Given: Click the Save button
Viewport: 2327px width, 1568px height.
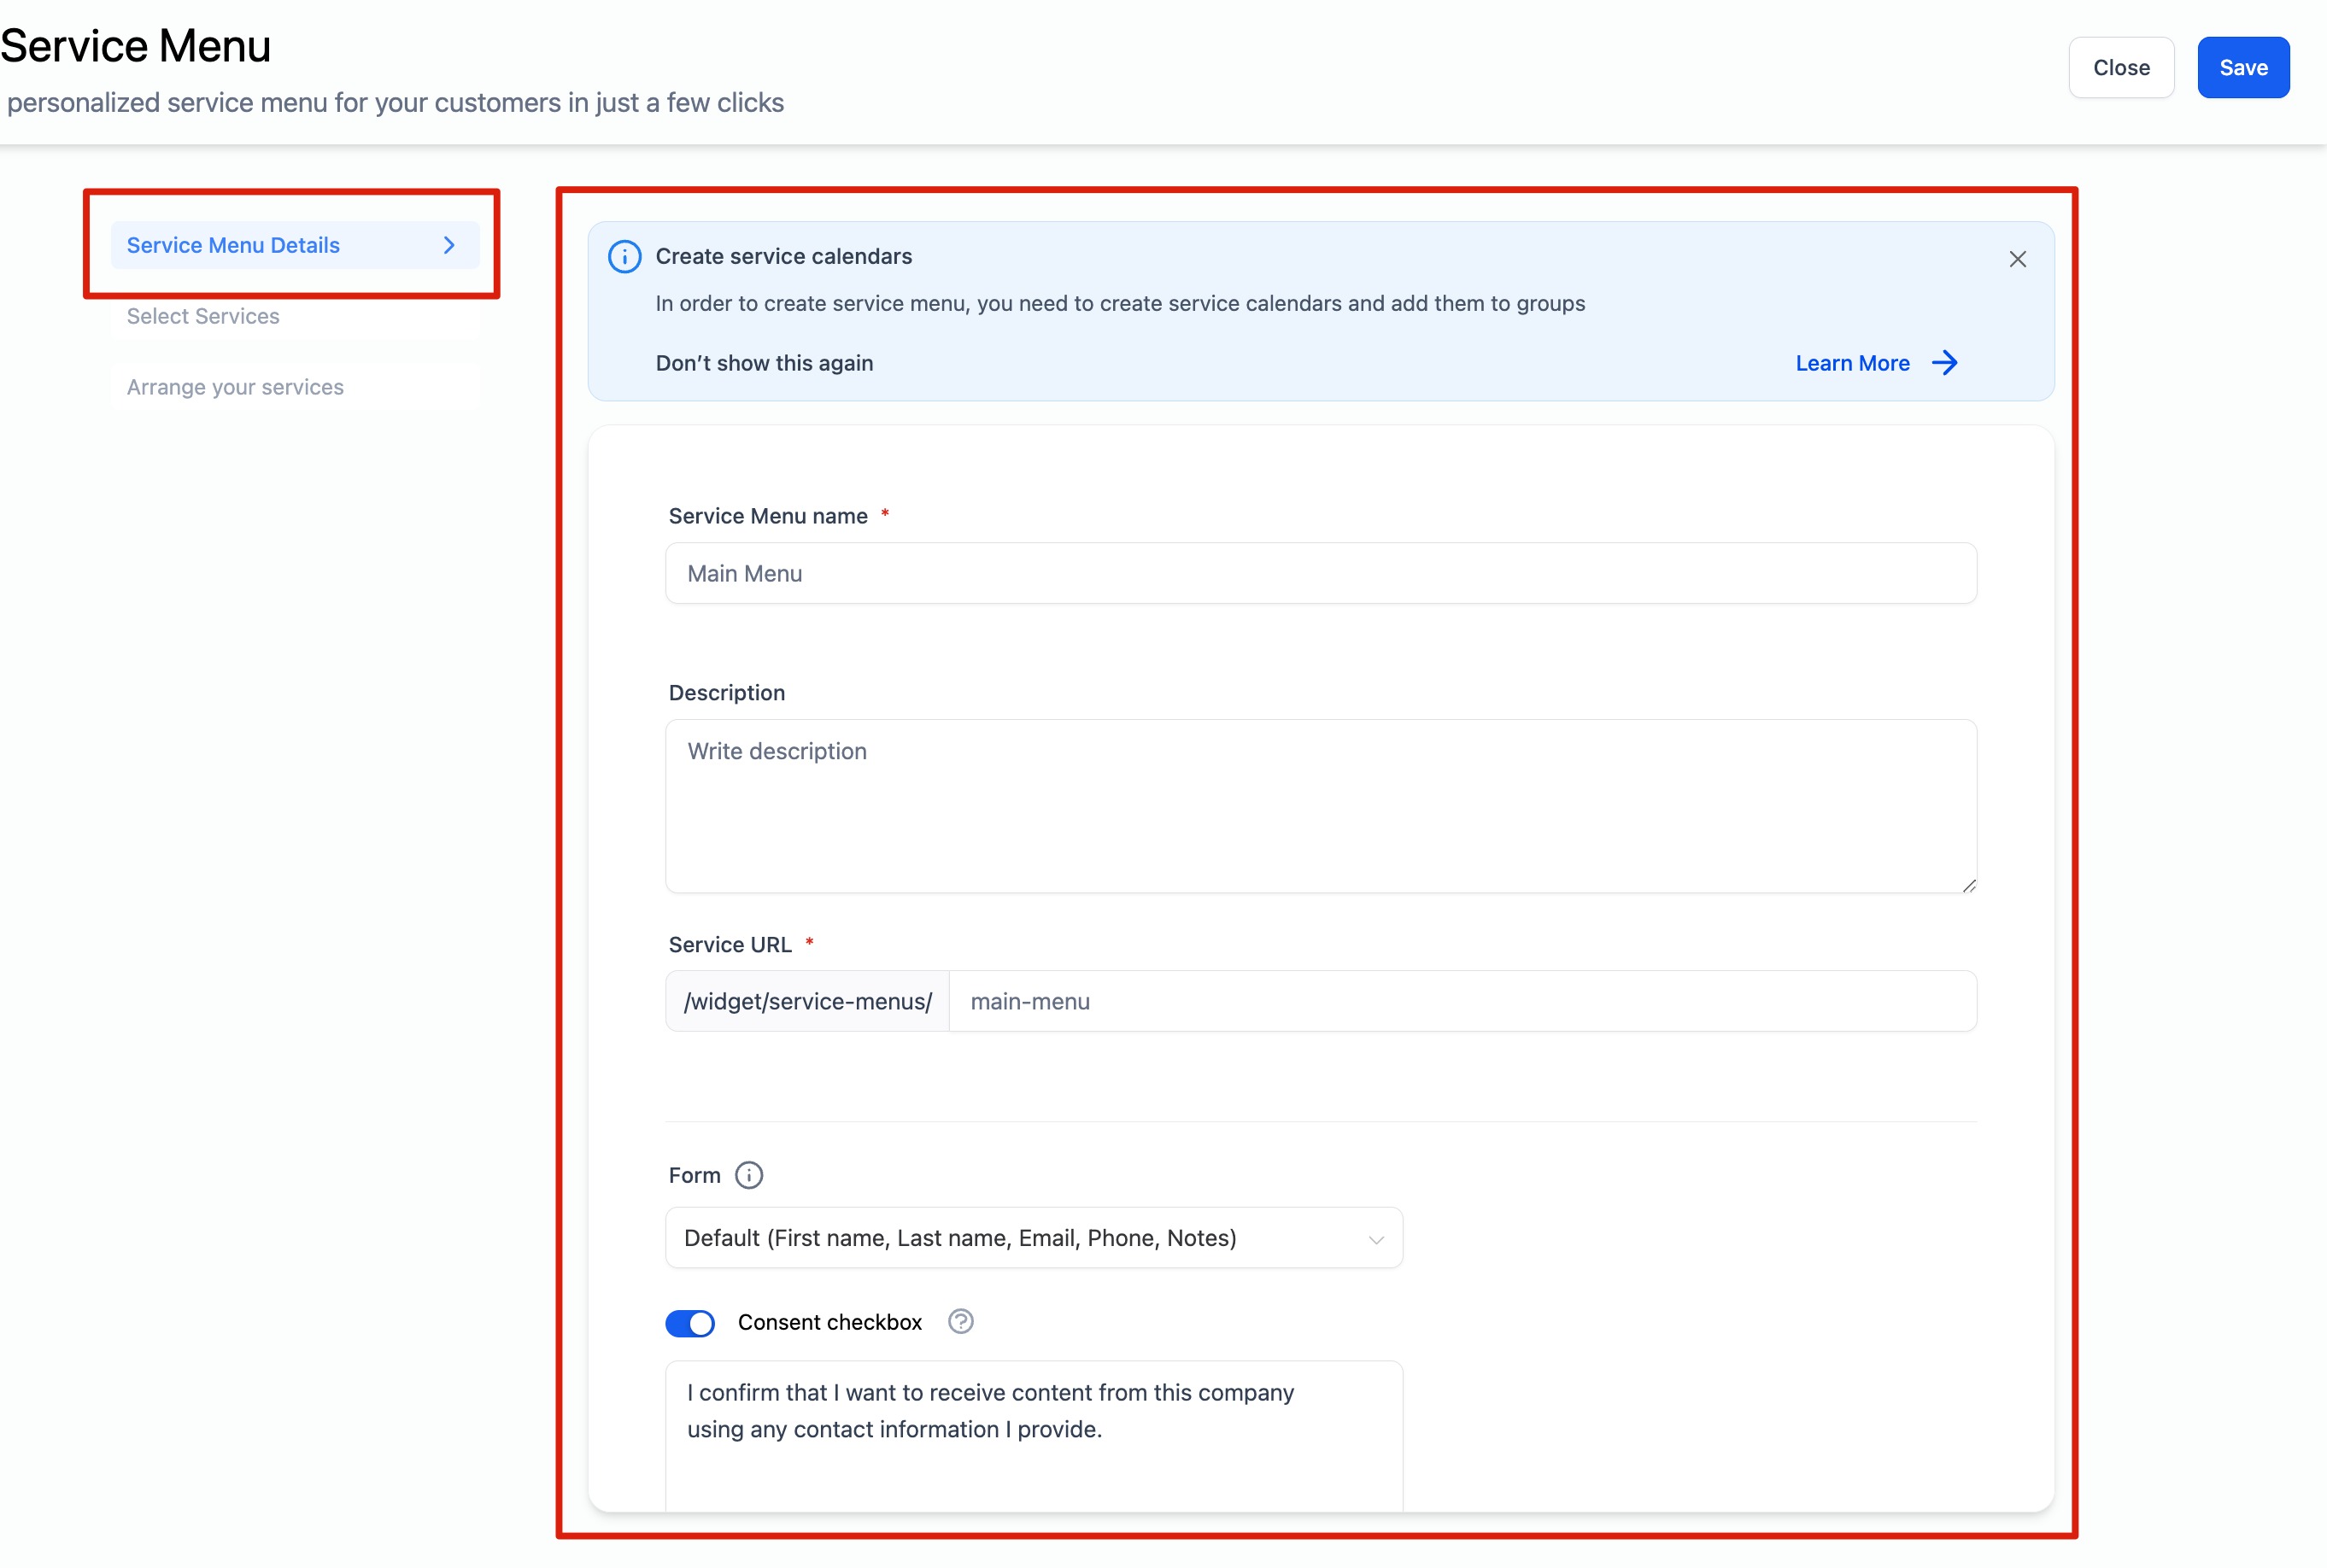Looking at the screenshot, I should tap(2243, 68).
